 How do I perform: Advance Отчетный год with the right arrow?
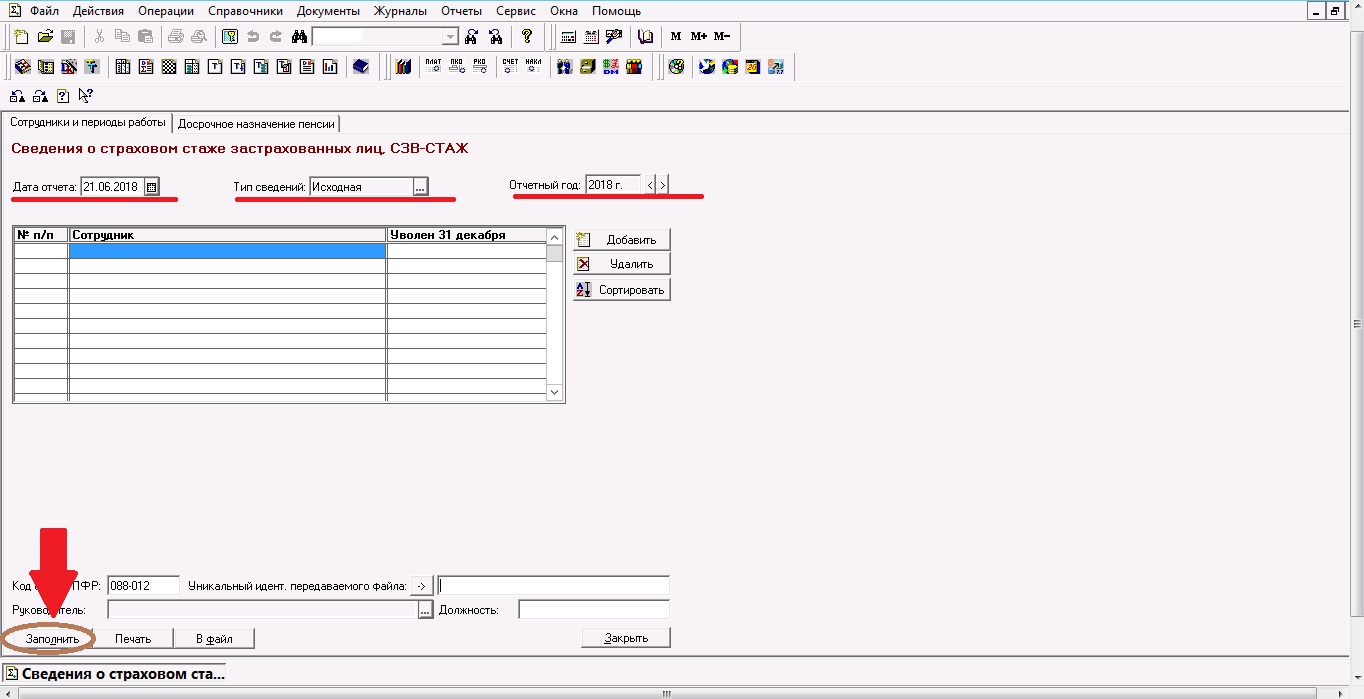coord(662,185)
